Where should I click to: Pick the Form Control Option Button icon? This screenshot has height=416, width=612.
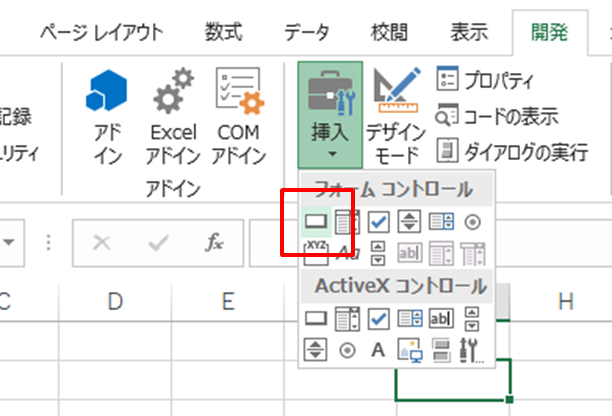(x=473, y=222)
